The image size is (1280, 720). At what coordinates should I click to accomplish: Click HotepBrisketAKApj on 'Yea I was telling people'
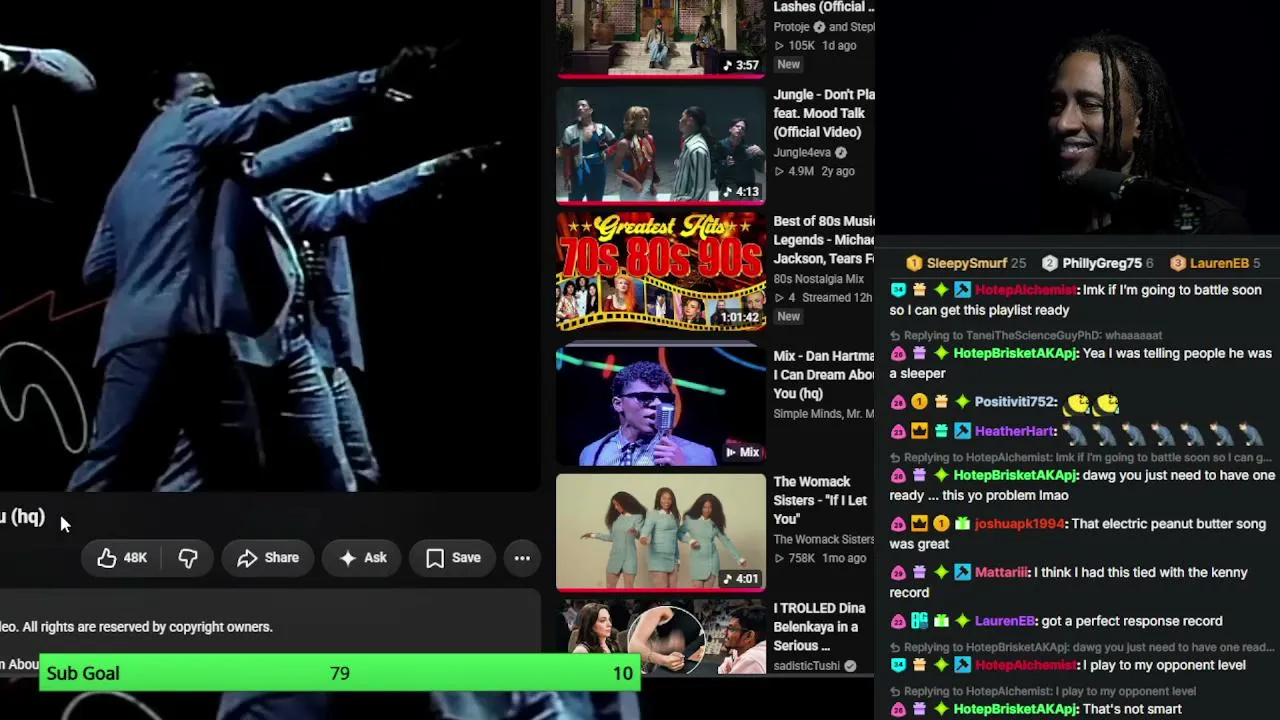[1016, 354]
